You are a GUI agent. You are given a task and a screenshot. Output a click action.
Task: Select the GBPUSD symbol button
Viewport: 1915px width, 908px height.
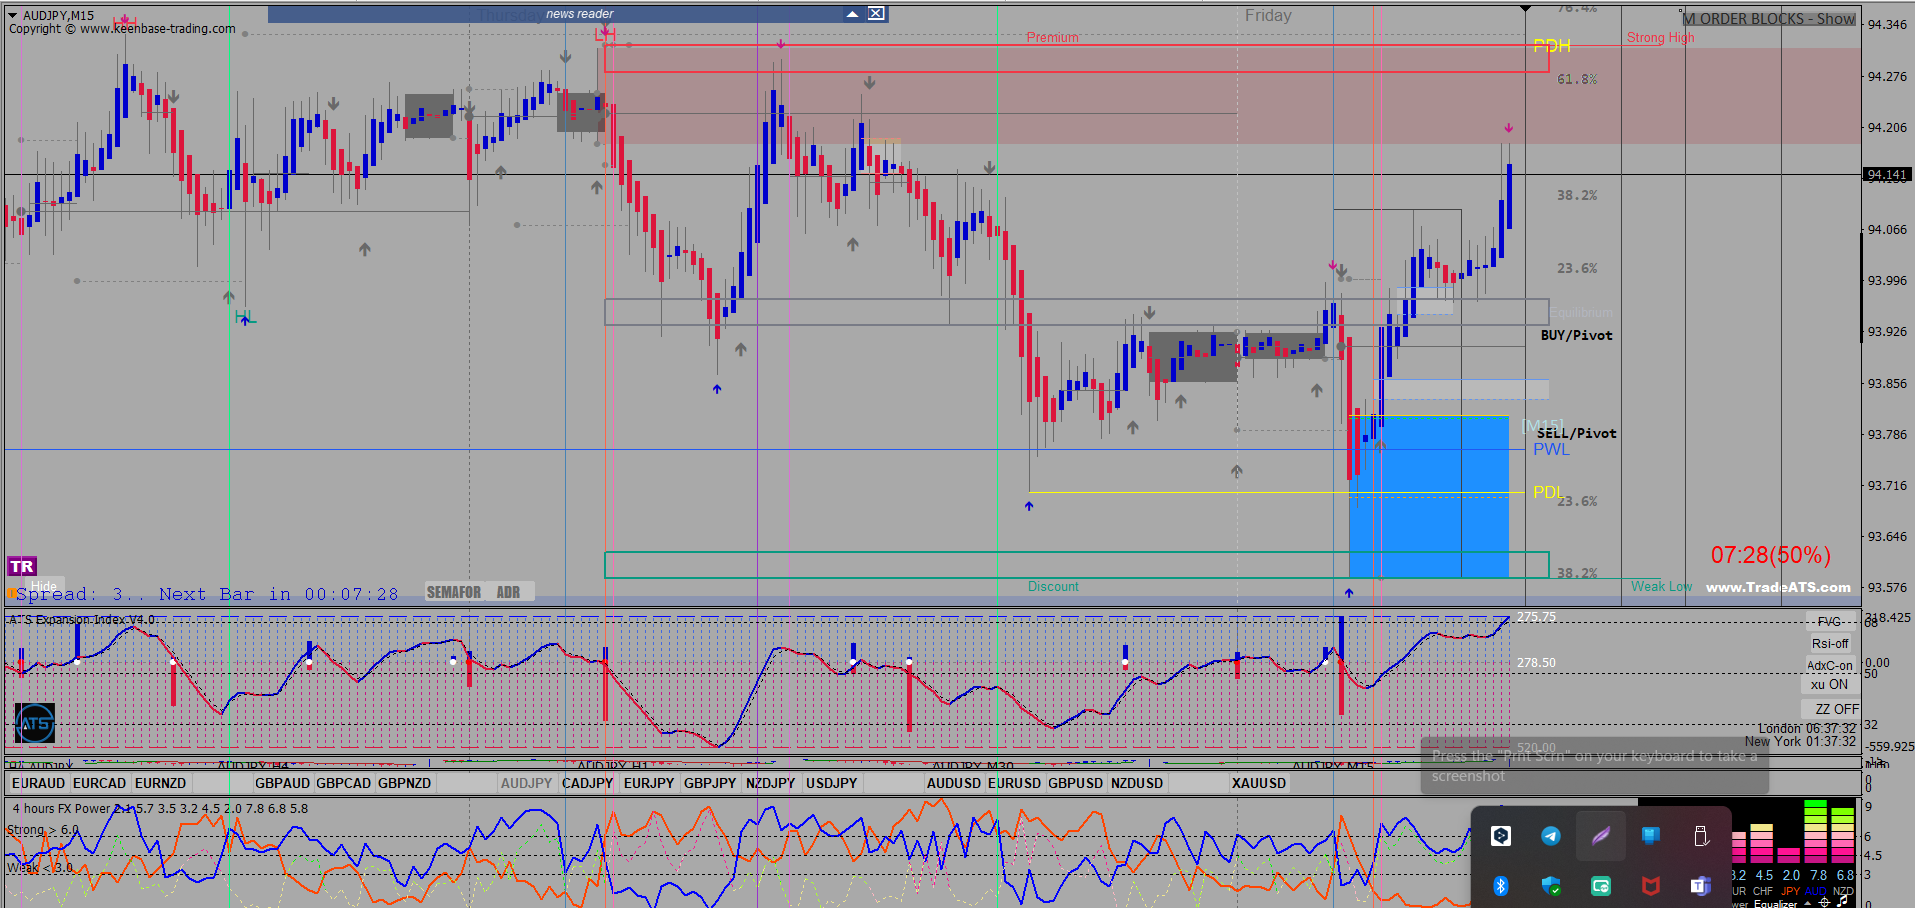point(1076,783)
